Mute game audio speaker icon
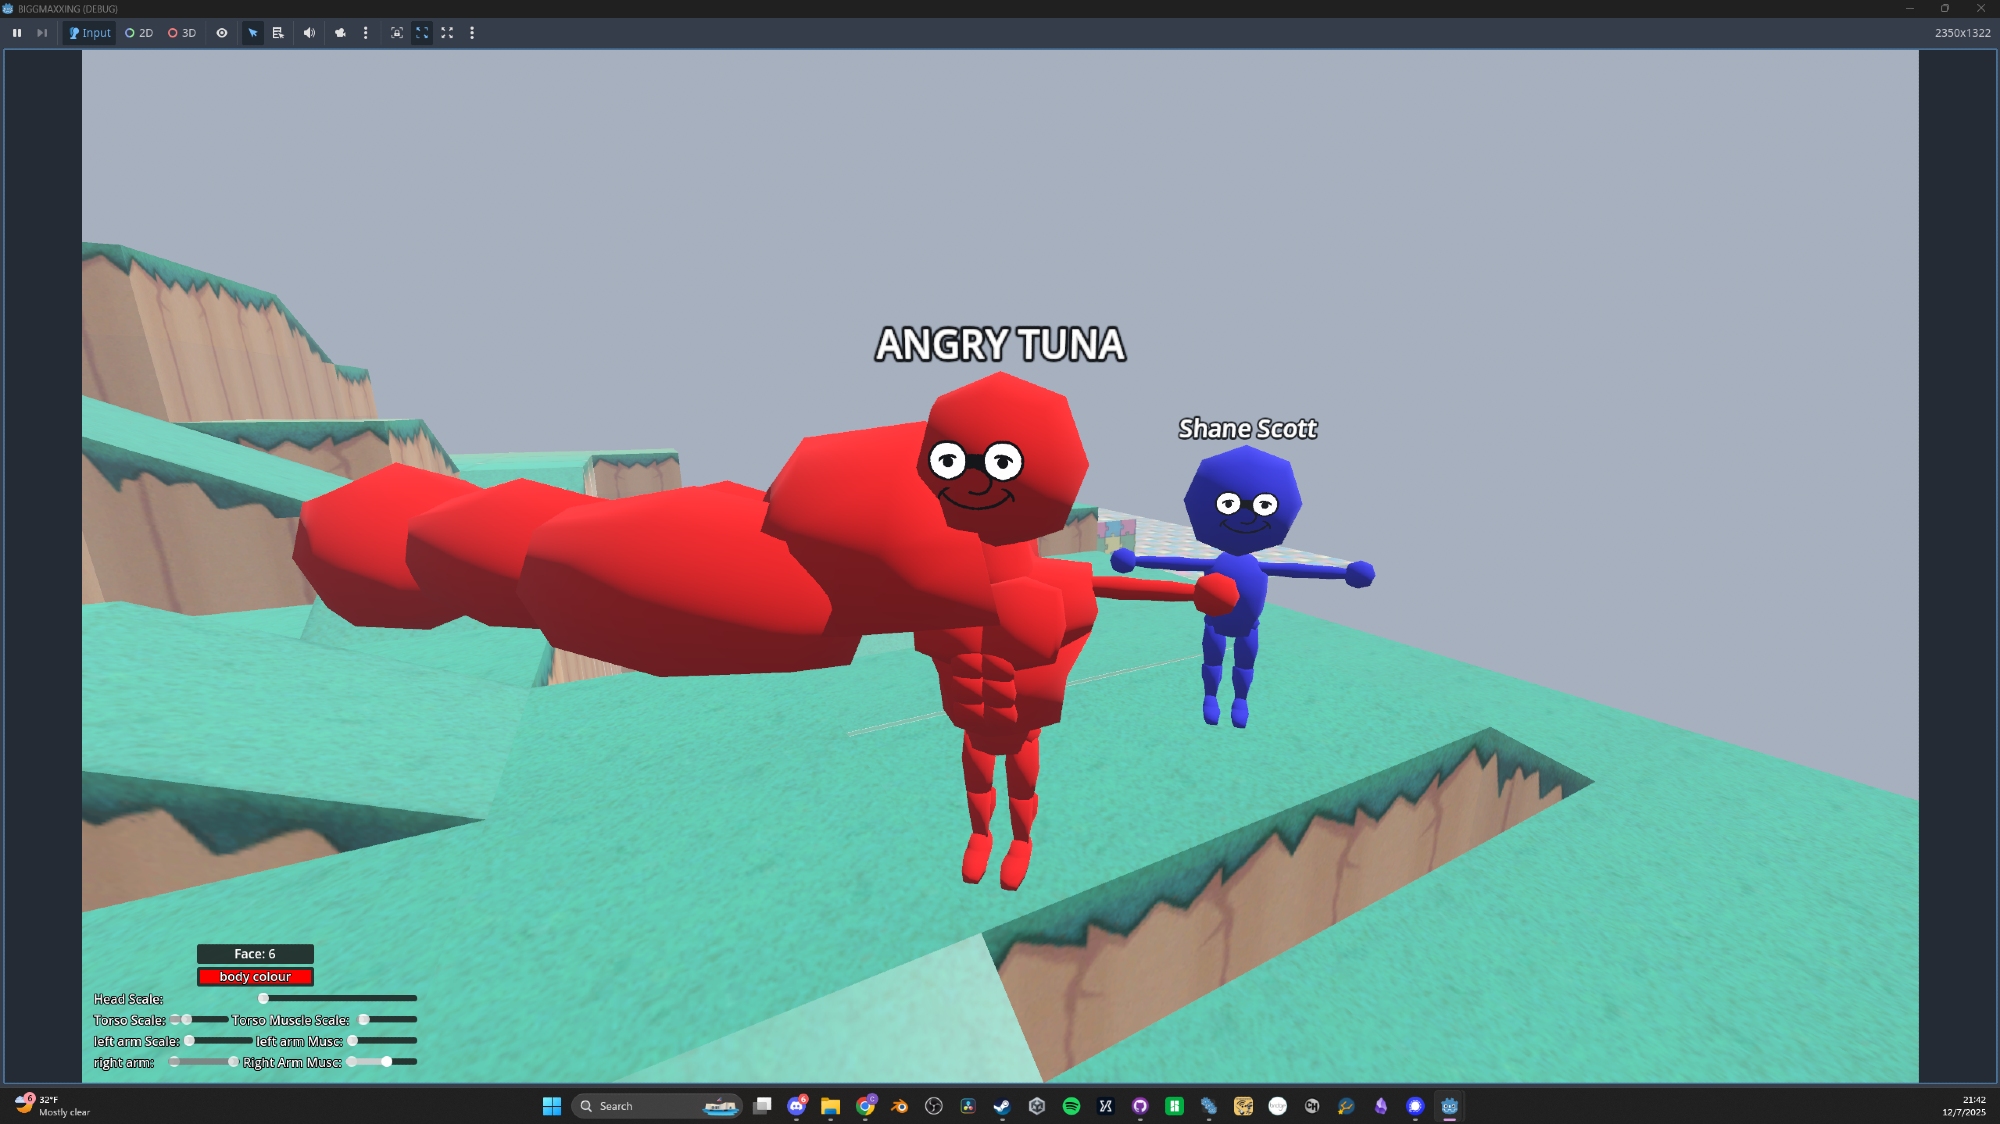 (309, 33)
